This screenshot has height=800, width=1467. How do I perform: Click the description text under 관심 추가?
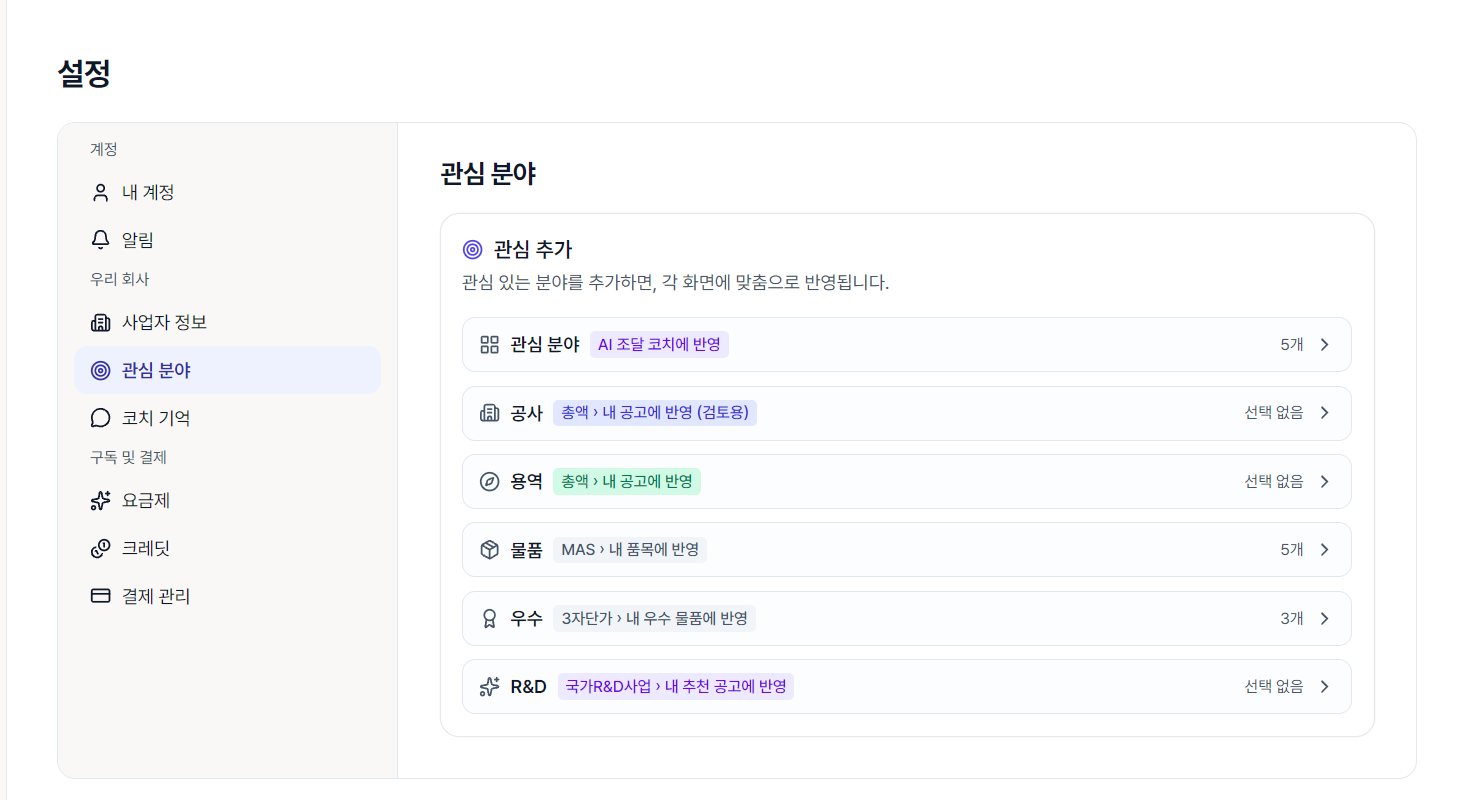pos(676,282)
